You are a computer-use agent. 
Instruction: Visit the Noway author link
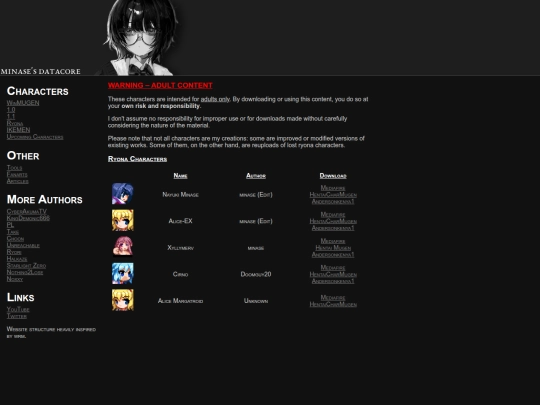(x=15, y=279)
